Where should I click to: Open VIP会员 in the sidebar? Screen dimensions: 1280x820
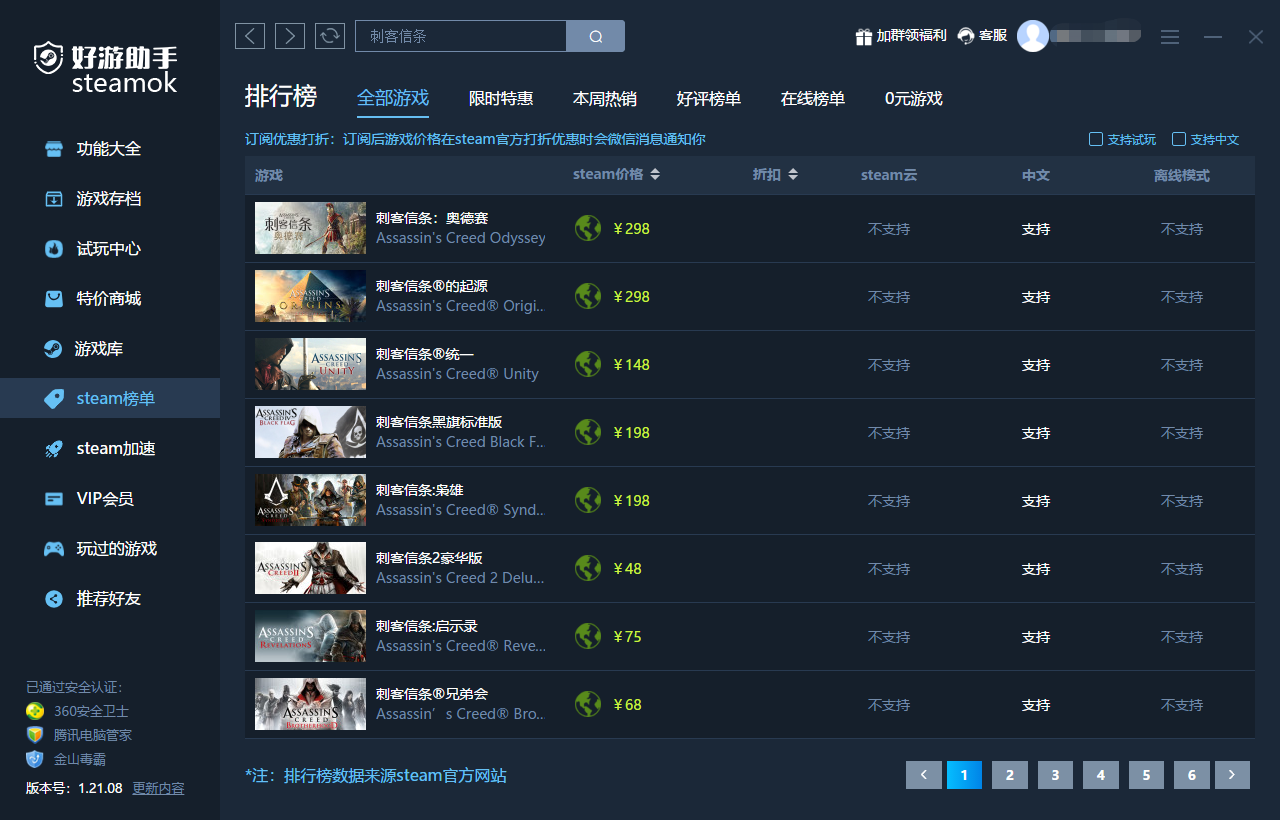coord(110,499)
